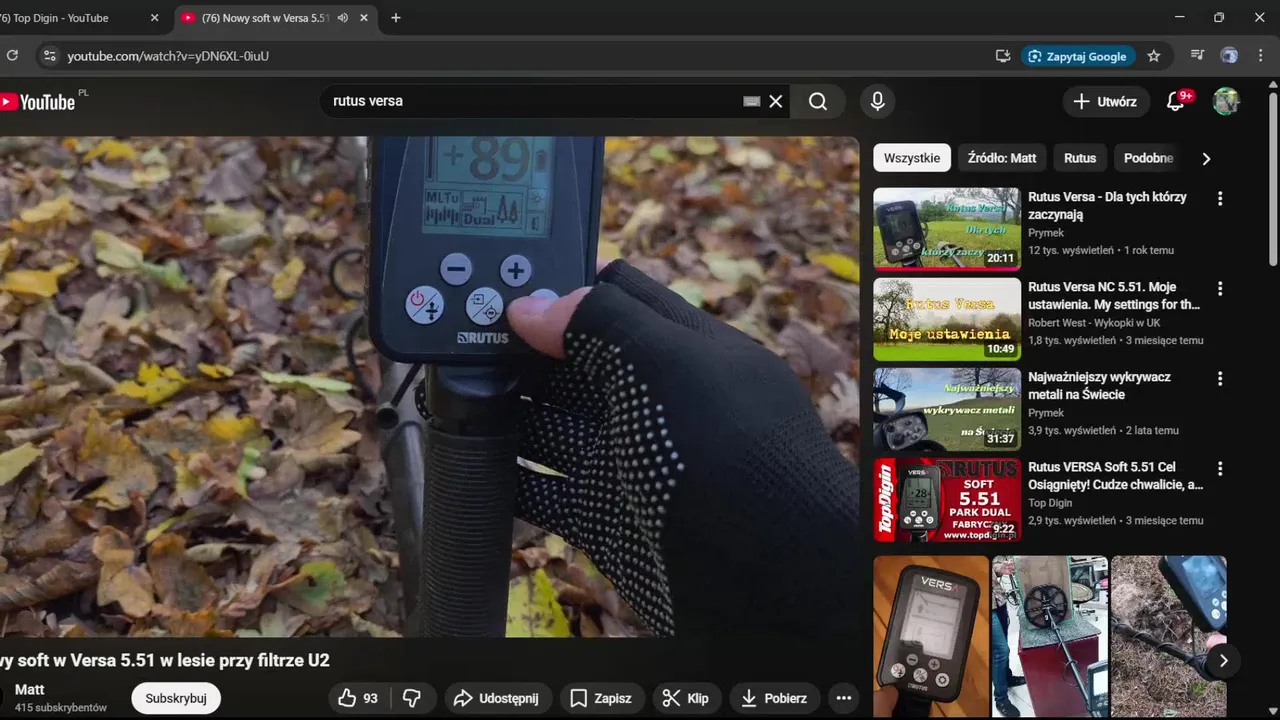The width and height of the screenshot is (1280, 720).
Task: Click '415 subskrybentów' subscriber count text
Action: click(61, 708)
